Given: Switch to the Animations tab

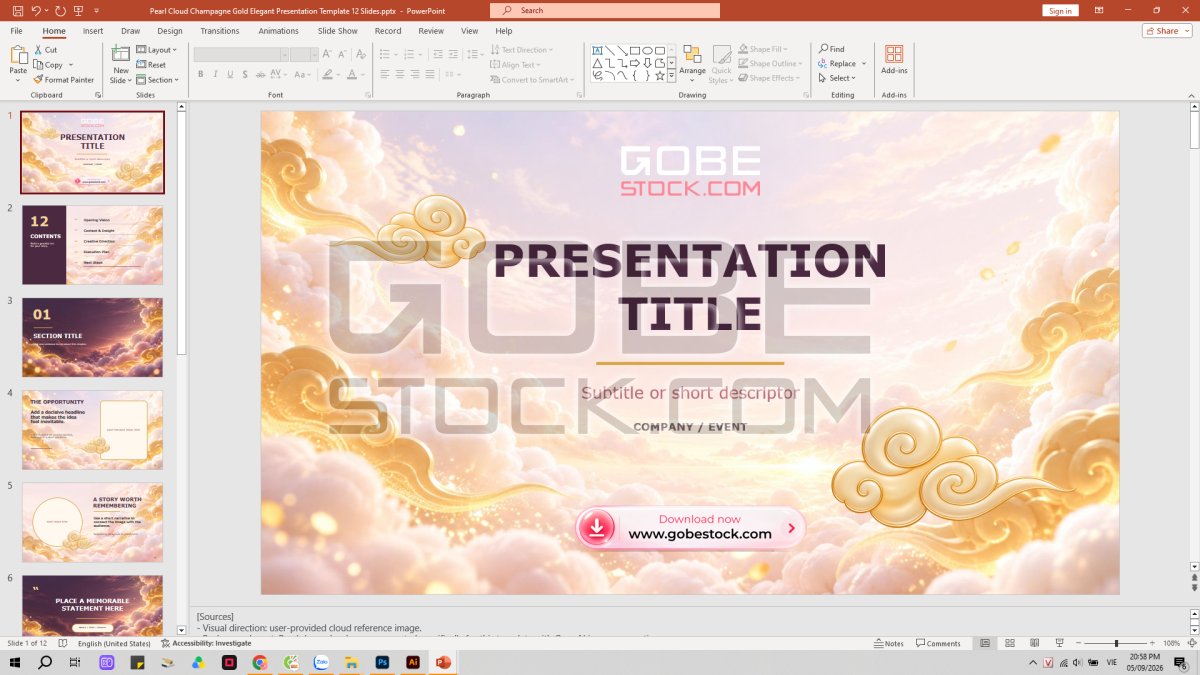Looking at the screenshot, I should pyautogui.click(x=278, y=31).
